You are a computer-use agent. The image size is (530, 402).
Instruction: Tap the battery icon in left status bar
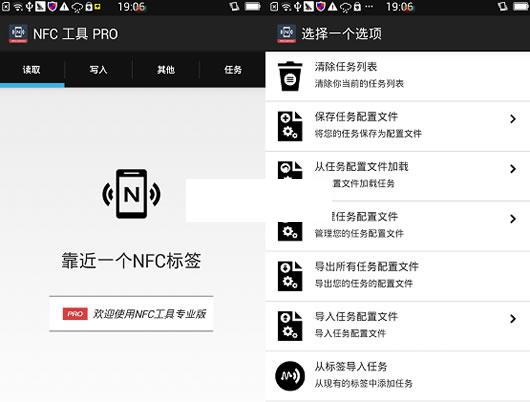252,7
